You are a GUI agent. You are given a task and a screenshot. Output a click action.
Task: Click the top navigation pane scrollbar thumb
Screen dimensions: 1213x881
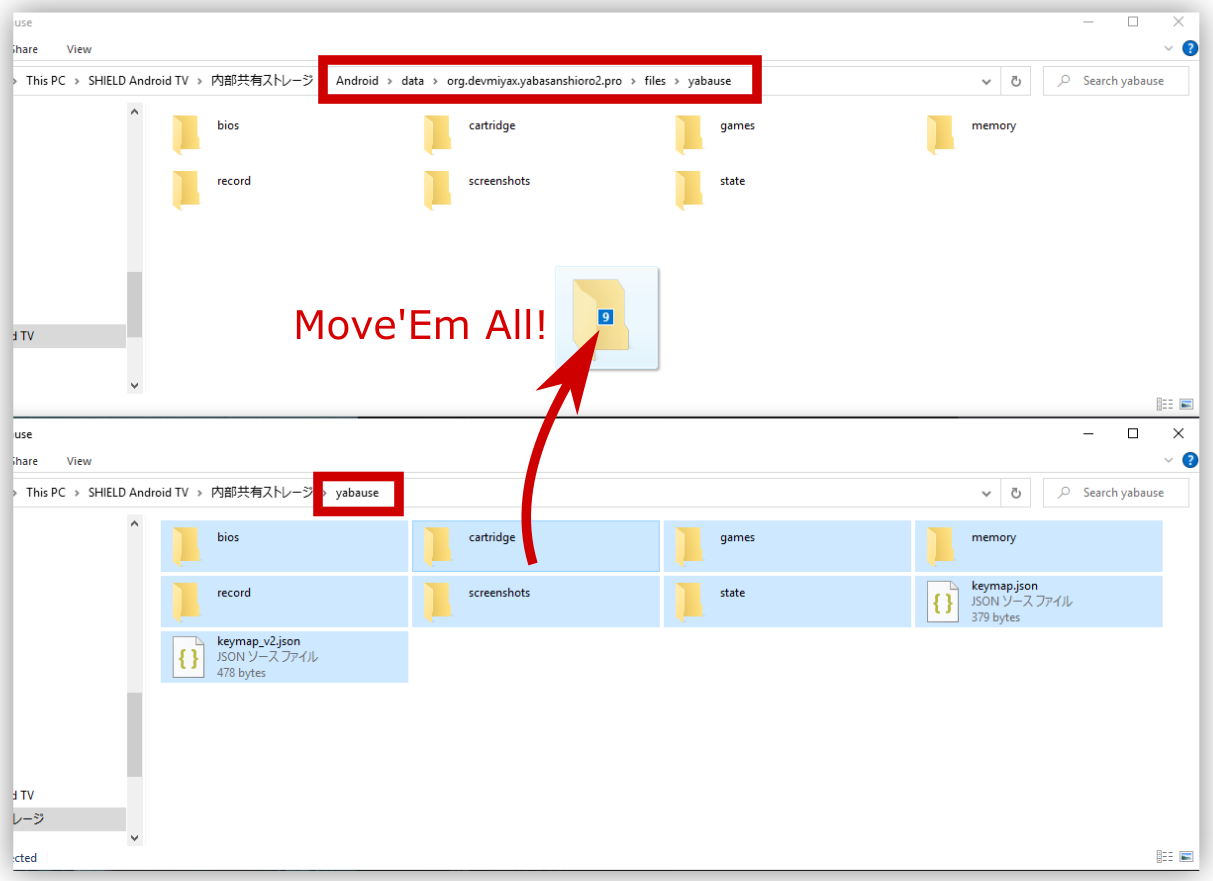134,305
